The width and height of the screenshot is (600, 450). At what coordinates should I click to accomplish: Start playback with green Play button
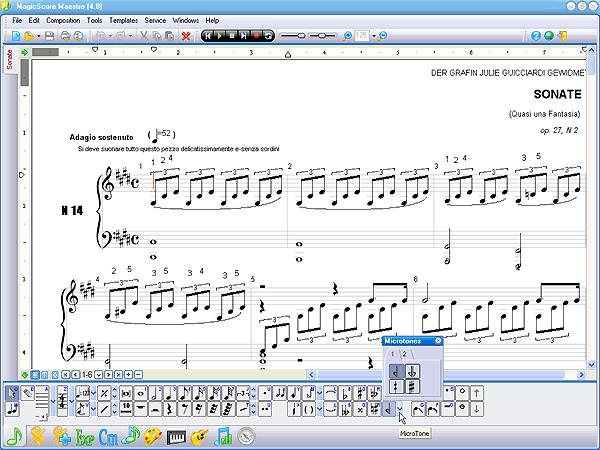coord(219,36)
